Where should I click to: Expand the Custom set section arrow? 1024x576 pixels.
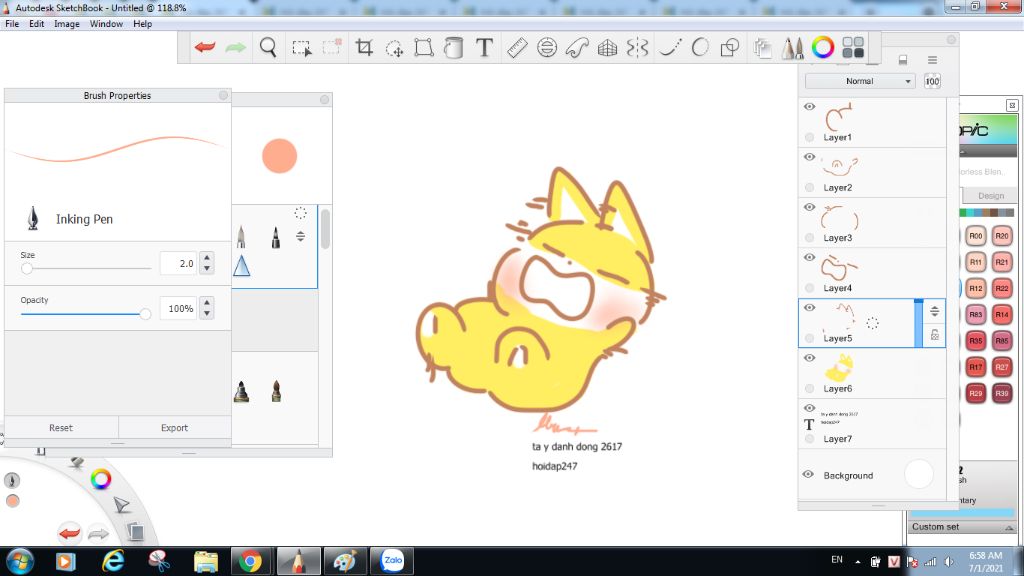(1009, 527)
